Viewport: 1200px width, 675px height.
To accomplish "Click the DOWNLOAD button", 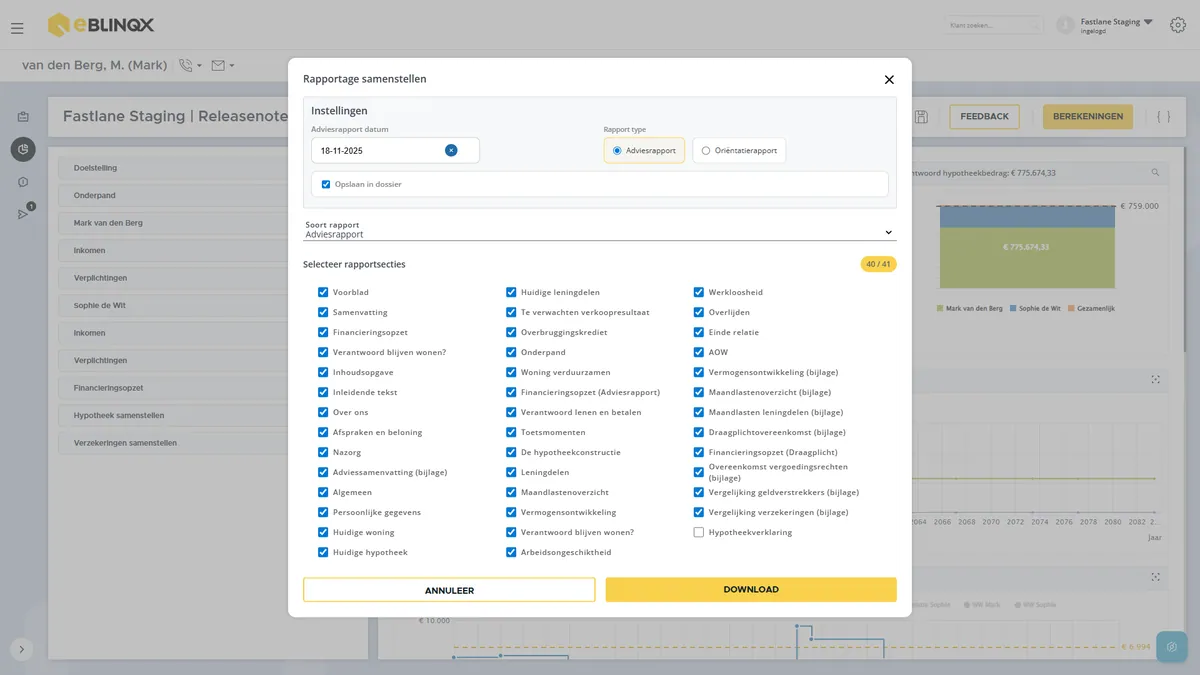I will [751, 590].
